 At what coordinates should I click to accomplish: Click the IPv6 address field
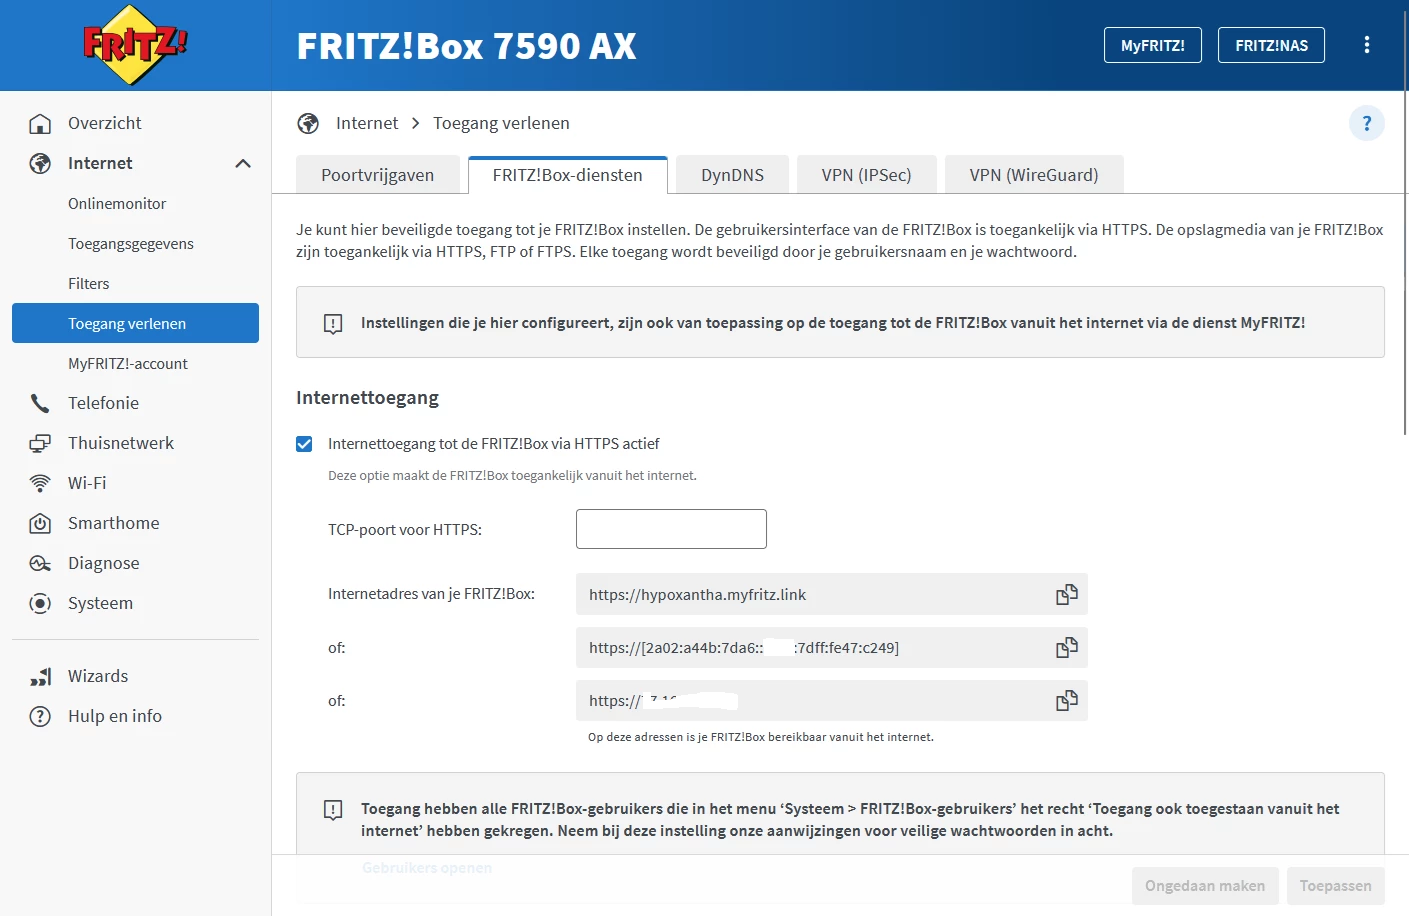coord(832,647)
